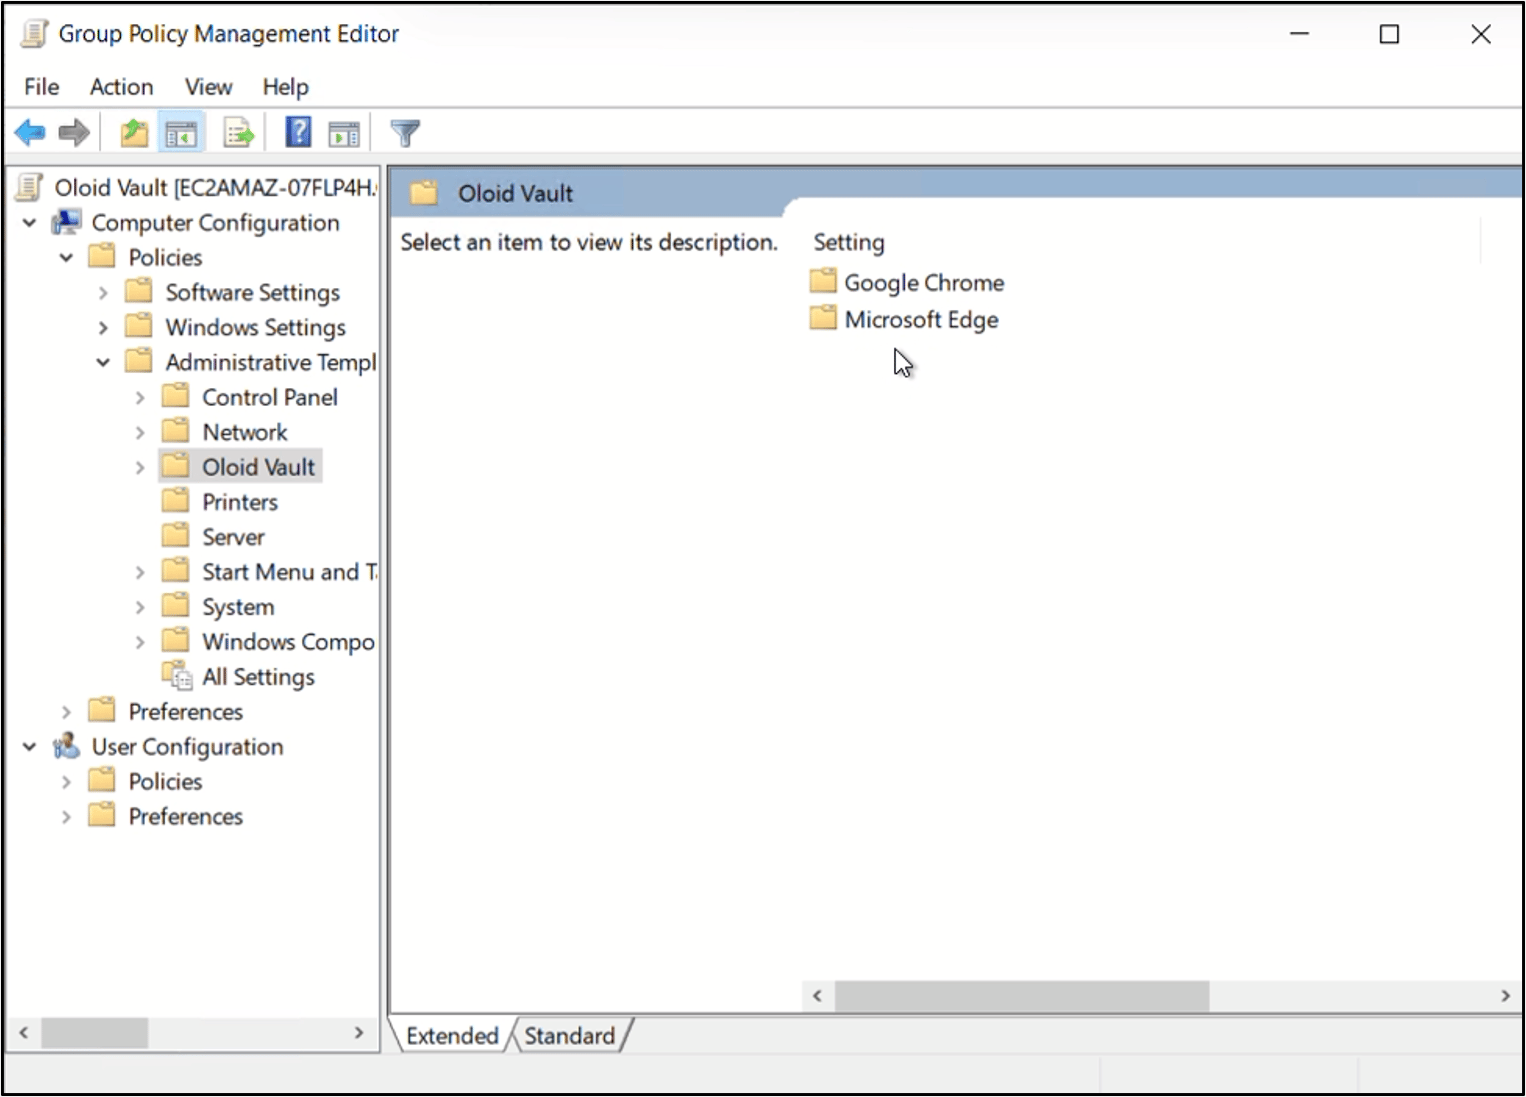Click the Printers folder icon in tree
This screenshot has height=1097, width=1526.
tap(176, 500)
